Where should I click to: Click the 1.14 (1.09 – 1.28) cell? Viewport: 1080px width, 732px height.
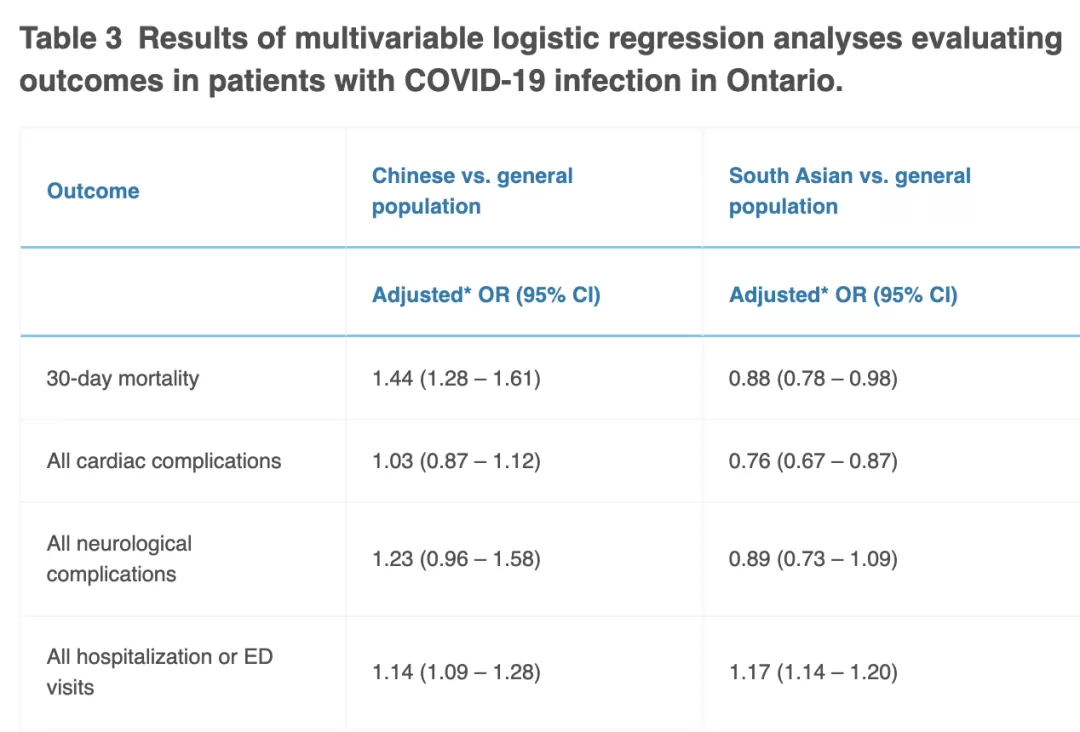[456, 671]
